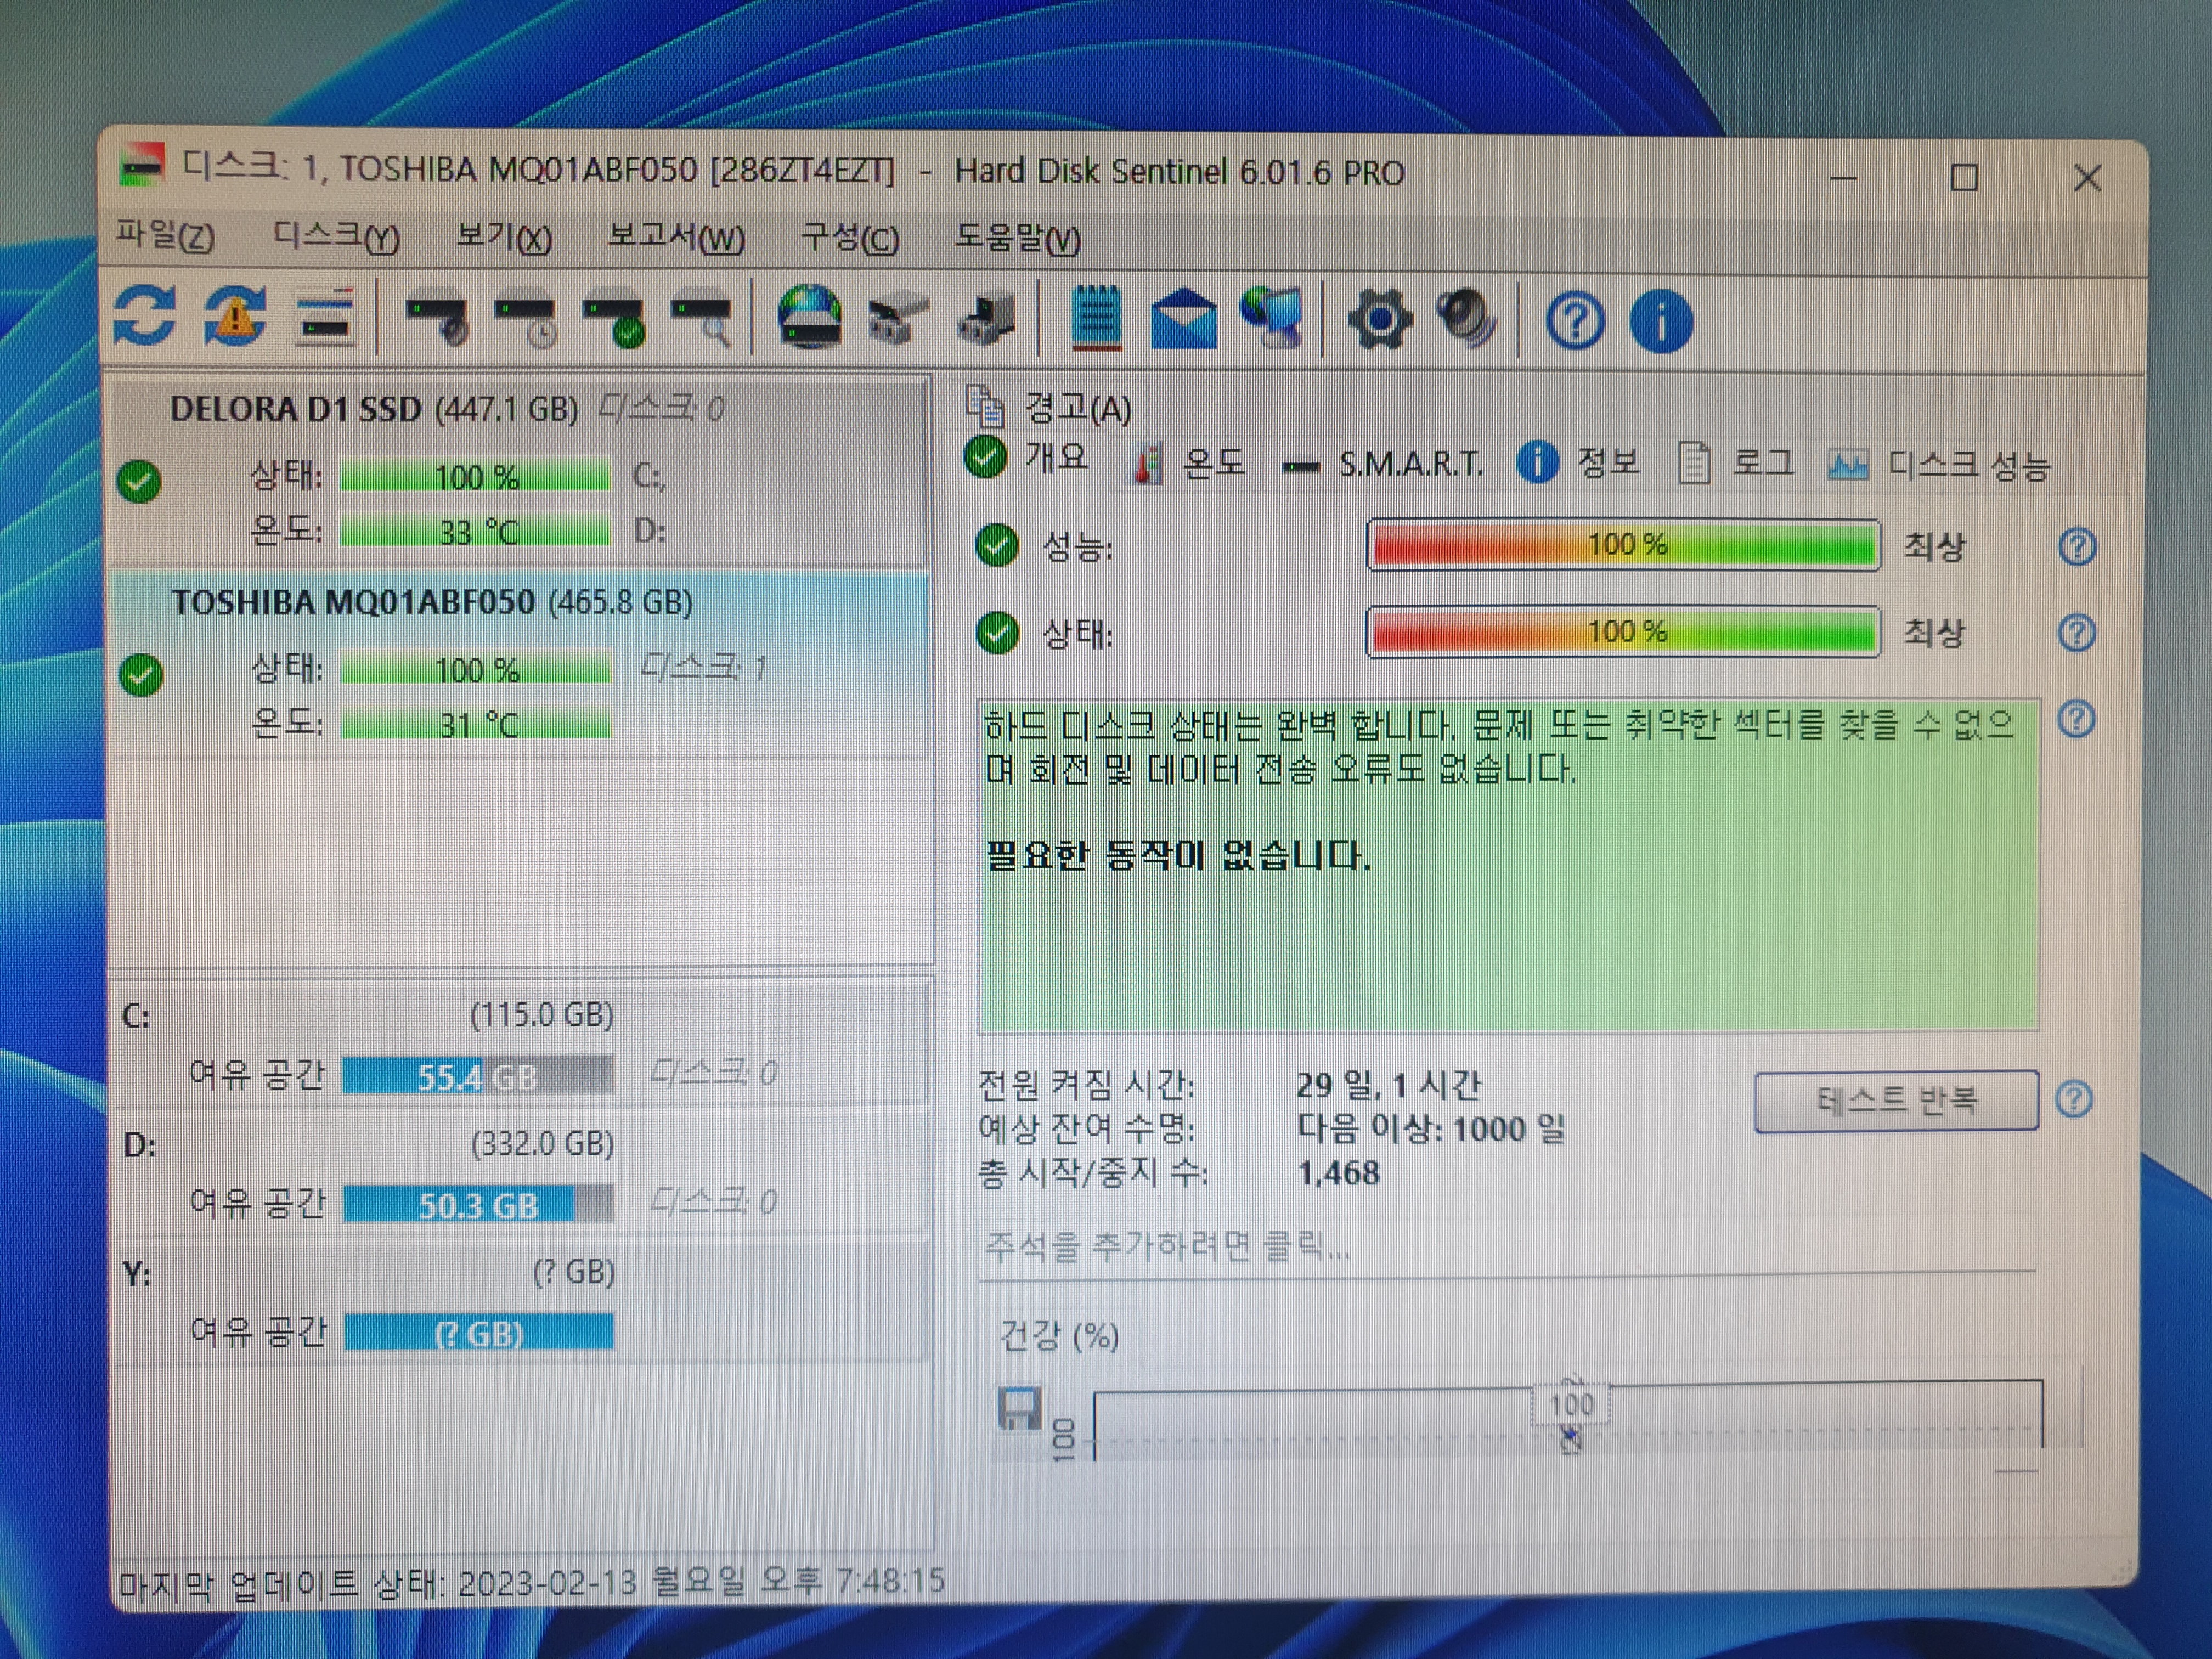The width and height of the screenshot is (2212, 1659).
Task: Open the 디스크(Y) menu
Action: [x=337, y=237]
